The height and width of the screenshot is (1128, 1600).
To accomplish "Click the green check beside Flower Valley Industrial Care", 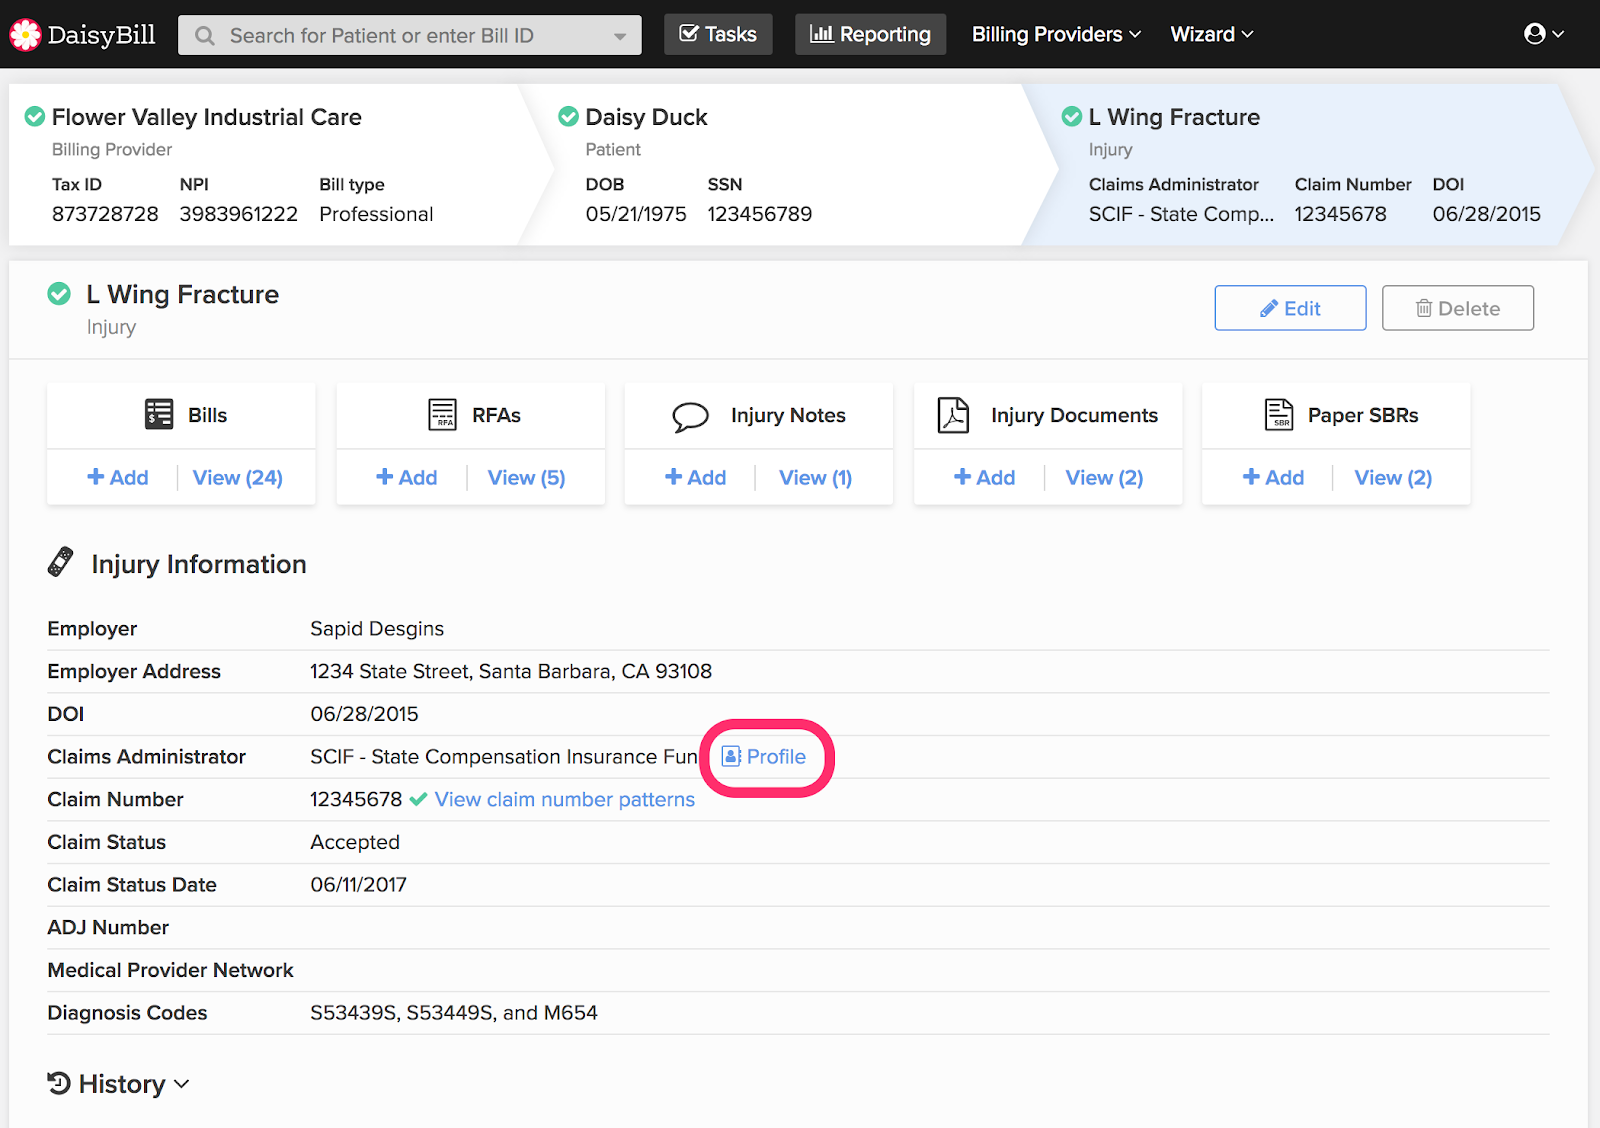I will coord(35,117).
